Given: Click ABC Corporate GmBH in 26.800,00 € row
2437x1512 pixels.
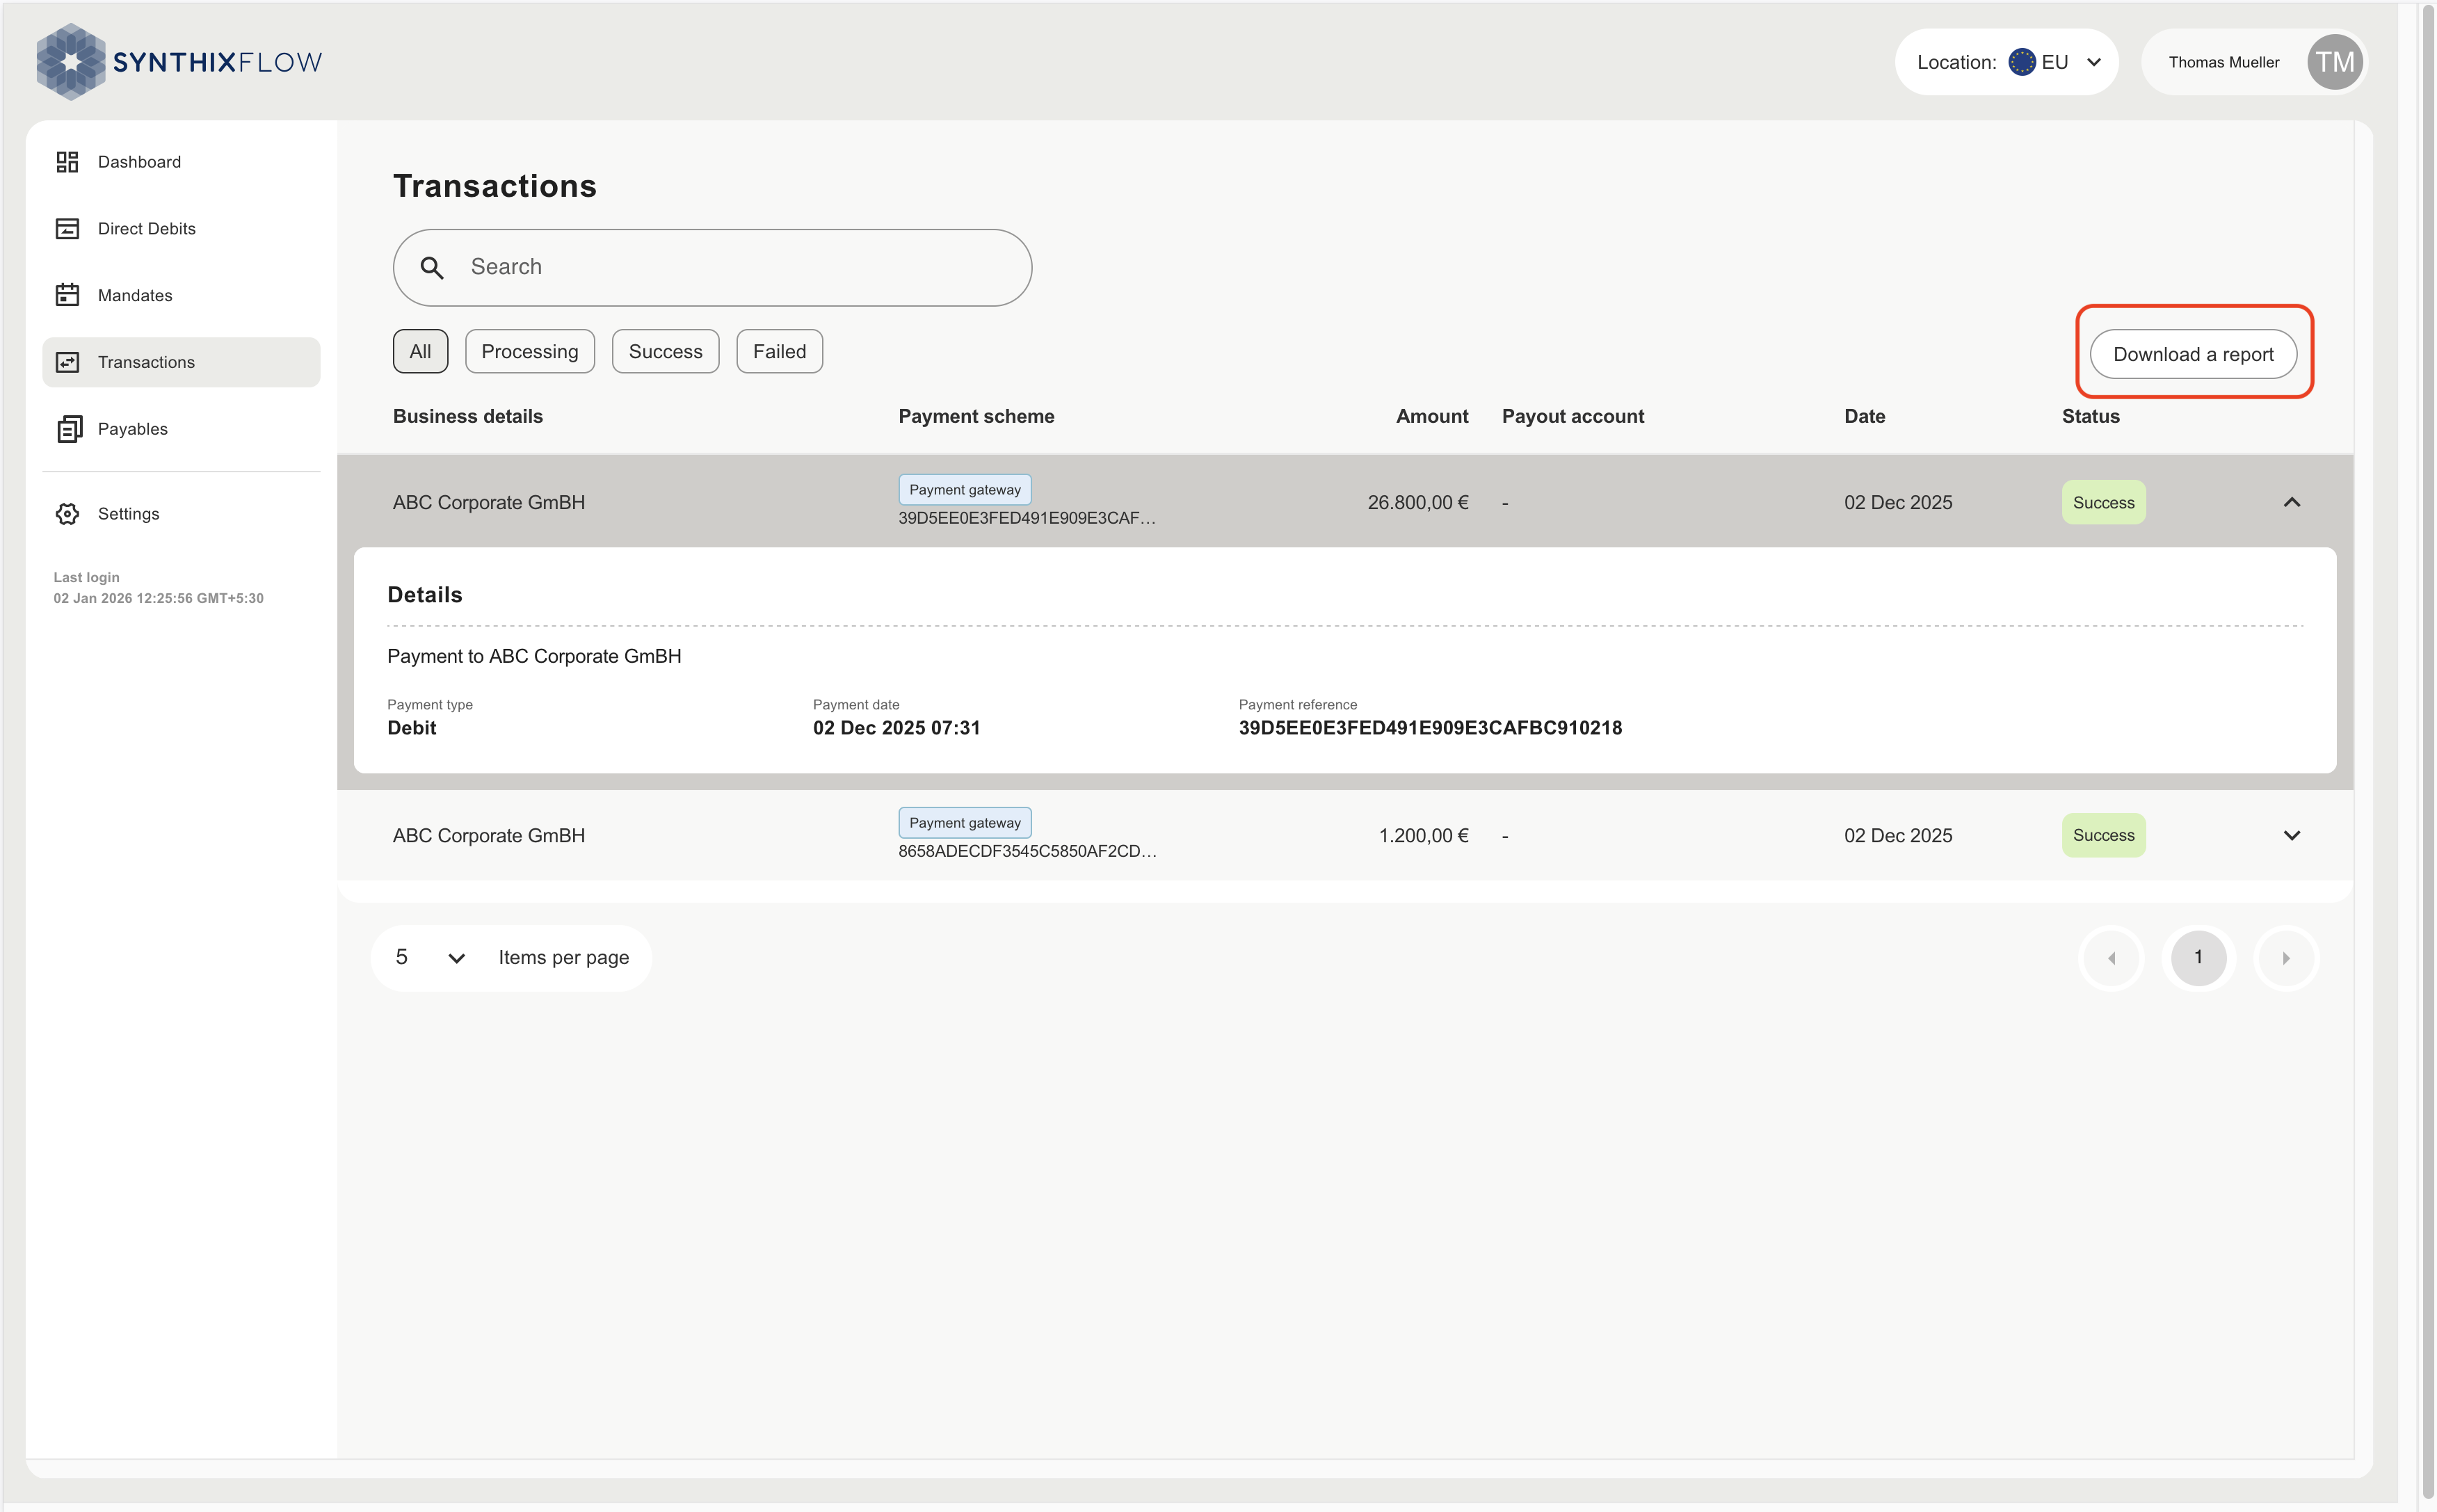Looking at the screenshot, I should tap(488, 502).
